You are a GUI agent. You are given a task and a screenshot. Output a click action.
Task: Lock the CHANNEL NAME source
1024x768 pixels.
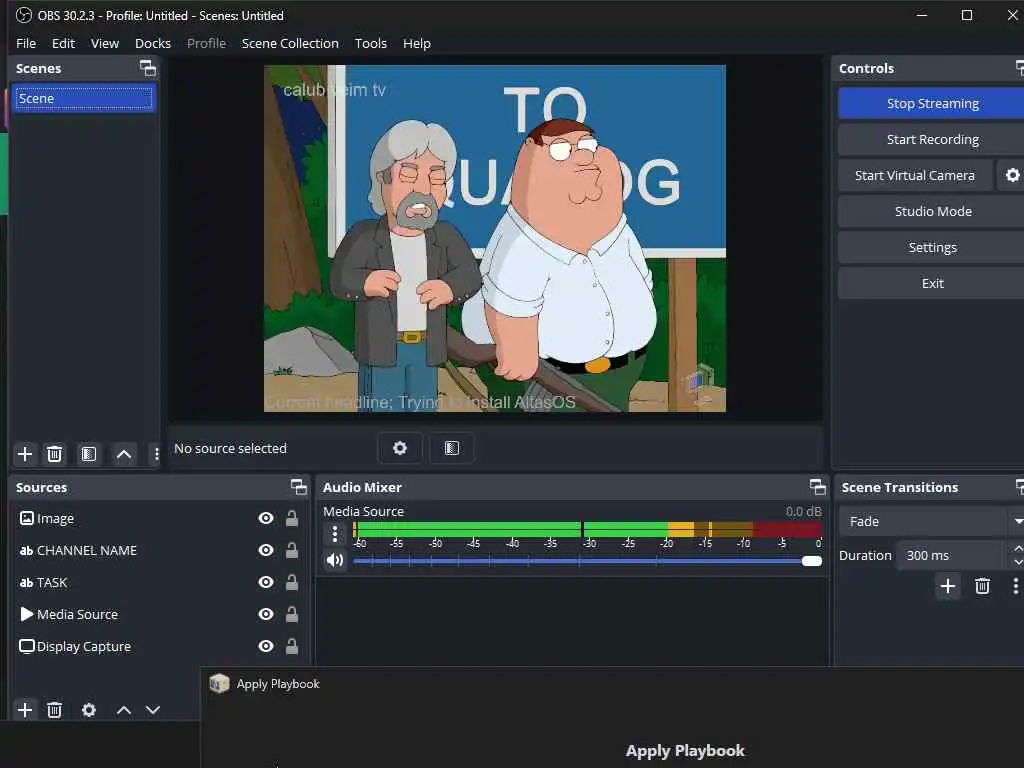pyautogui.click(x=292, y=551)
